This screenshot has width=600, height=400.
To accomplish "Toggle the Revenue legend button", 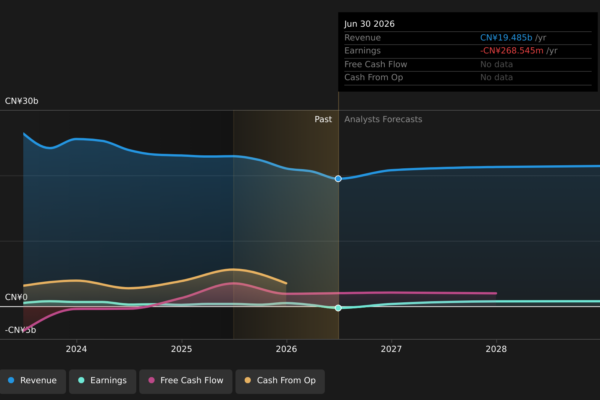I will (33, 381).
